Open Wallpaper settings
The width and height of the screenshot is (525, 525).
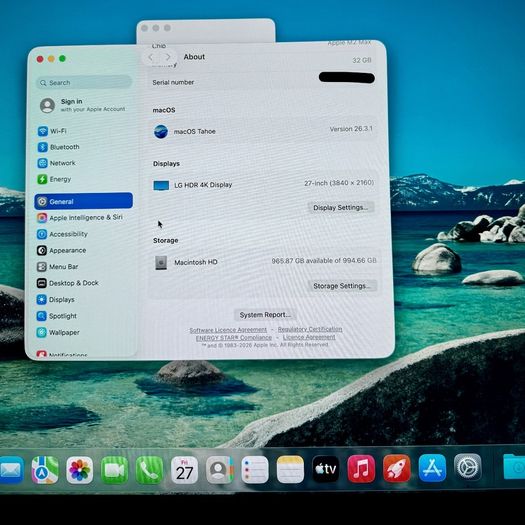coord(58,332)
